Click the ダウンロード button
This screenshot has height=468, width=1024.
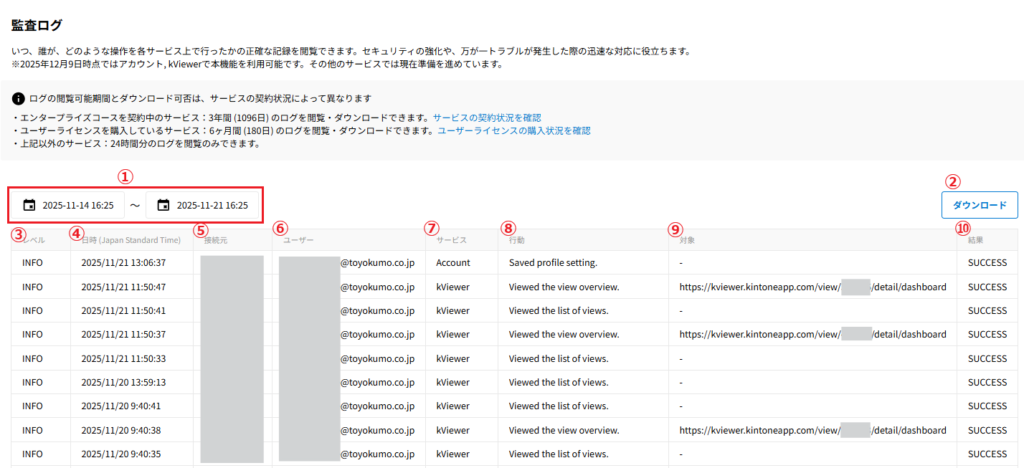(979, 205)
